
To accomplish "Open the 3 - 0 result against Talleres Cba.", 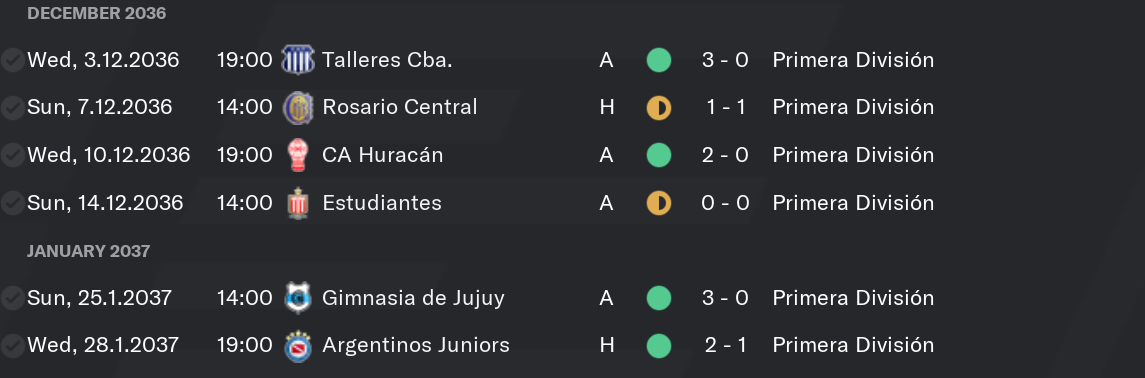I will pyautogui.click(x=725, y=60).
